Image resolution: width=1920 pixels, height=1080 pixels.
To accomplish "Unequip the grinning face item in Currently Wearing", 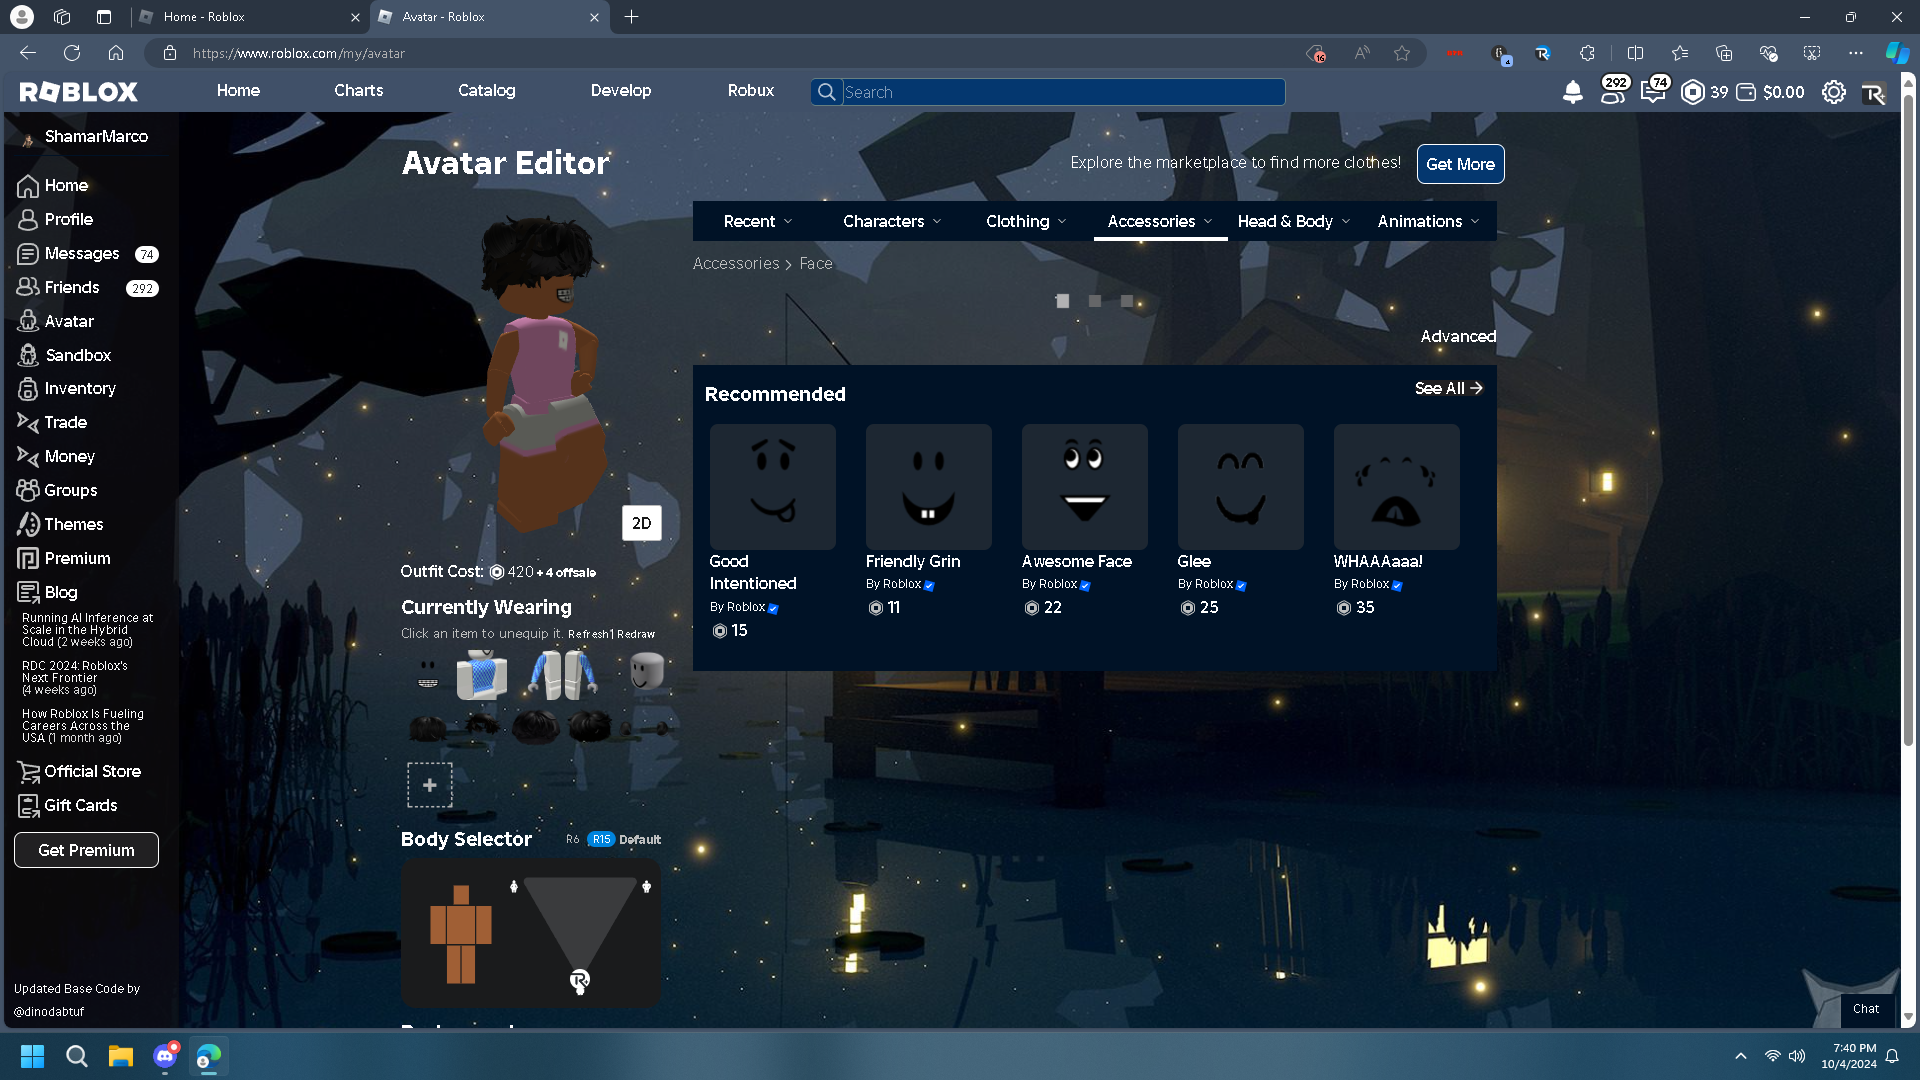I will click(x=428, y=674).
